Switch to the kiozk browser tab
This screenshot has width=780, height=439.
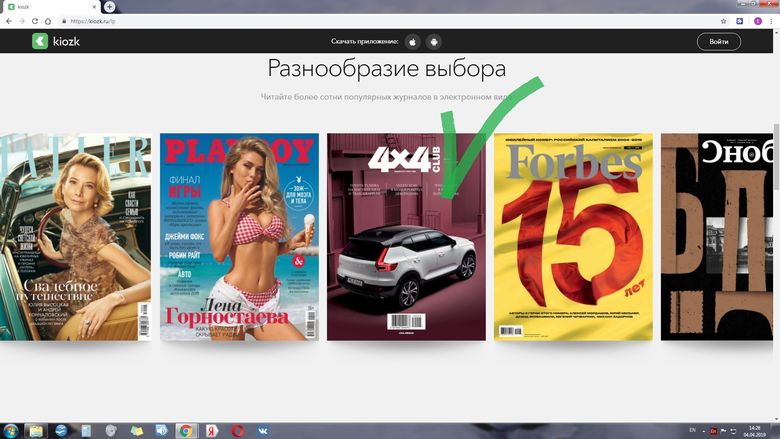tap(45, 6)
